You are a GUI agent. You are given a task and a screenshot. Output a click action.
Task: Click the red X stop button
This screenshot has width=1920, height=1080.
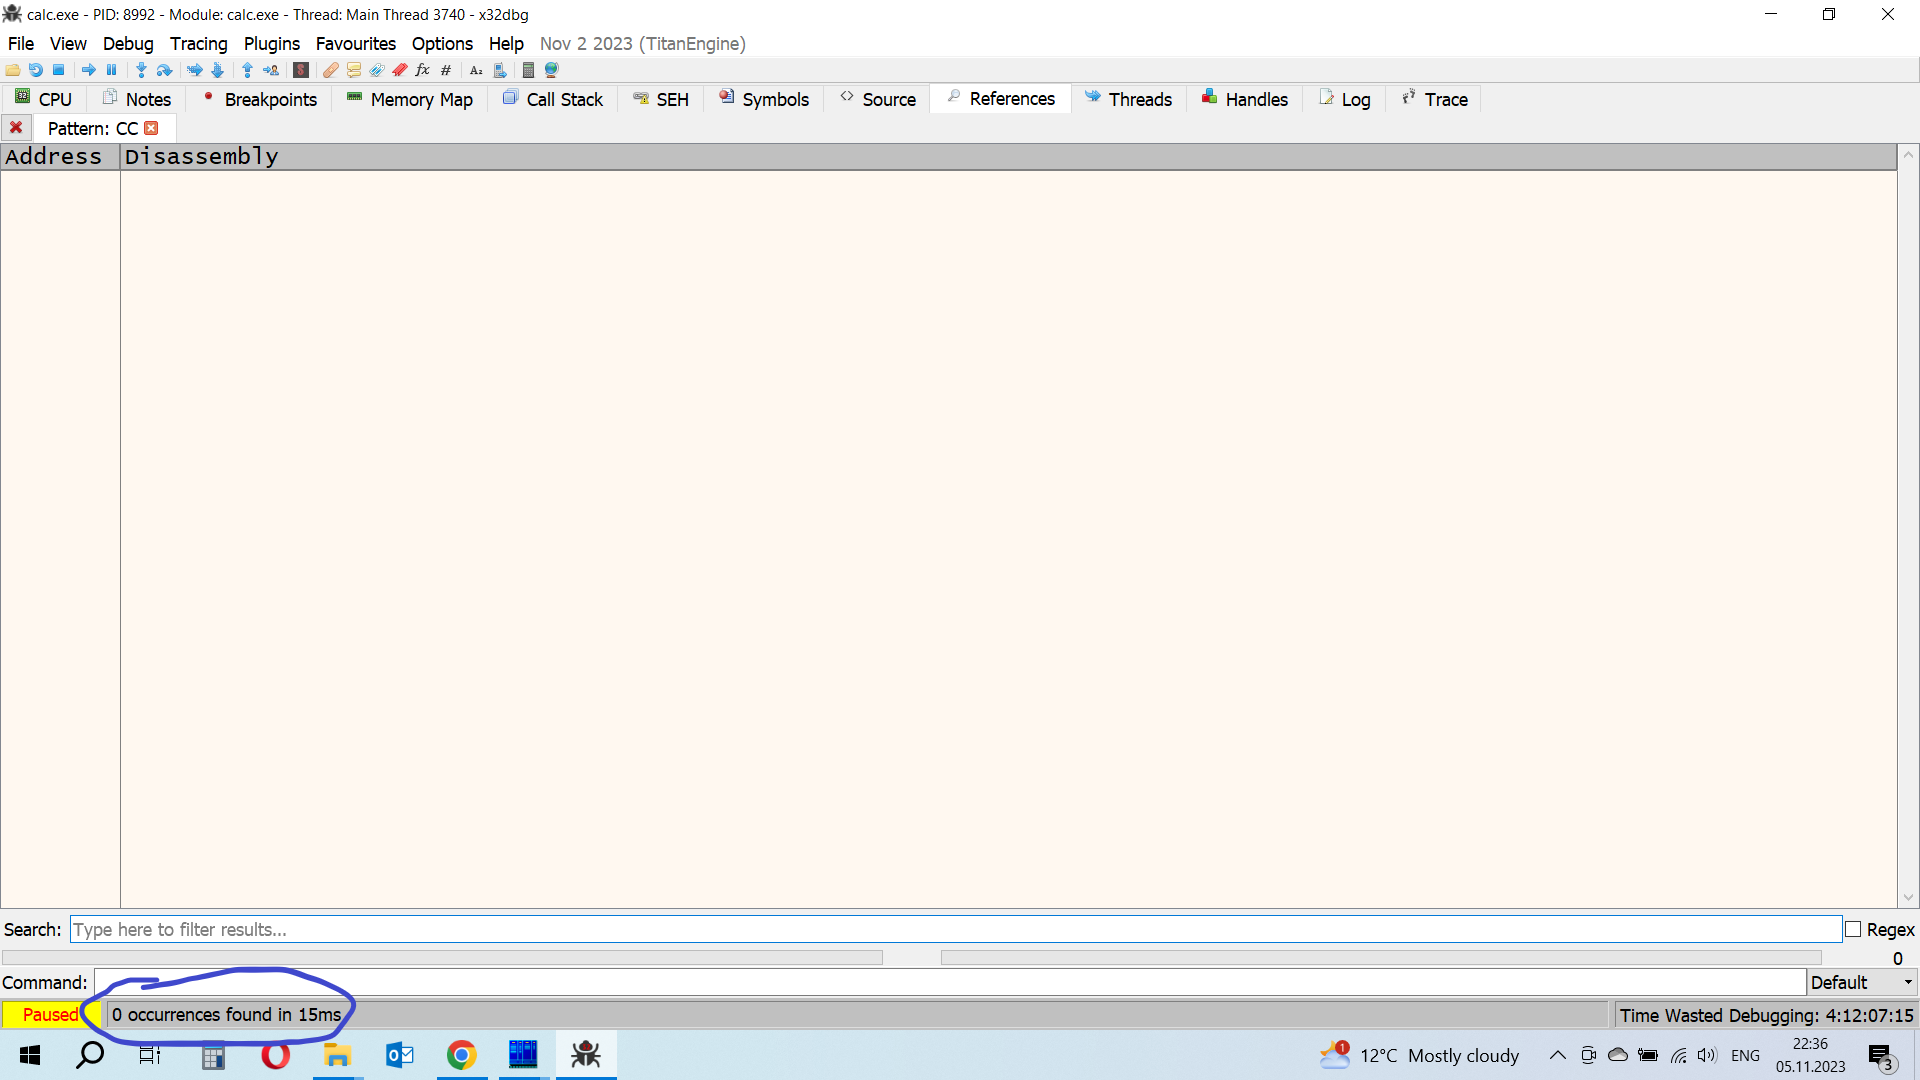16,128
